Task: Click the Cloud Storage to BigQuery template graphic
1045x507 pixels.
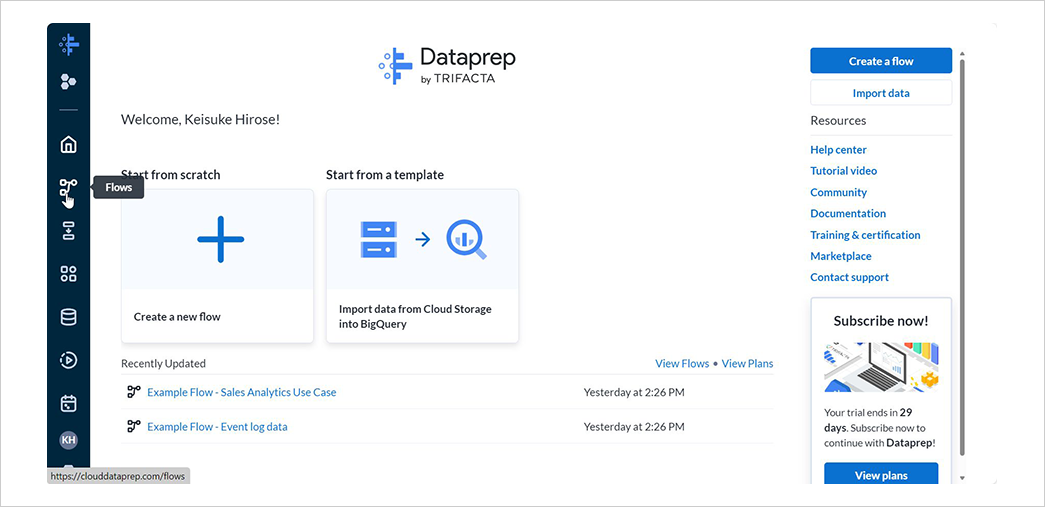Action: pos(423,239)
